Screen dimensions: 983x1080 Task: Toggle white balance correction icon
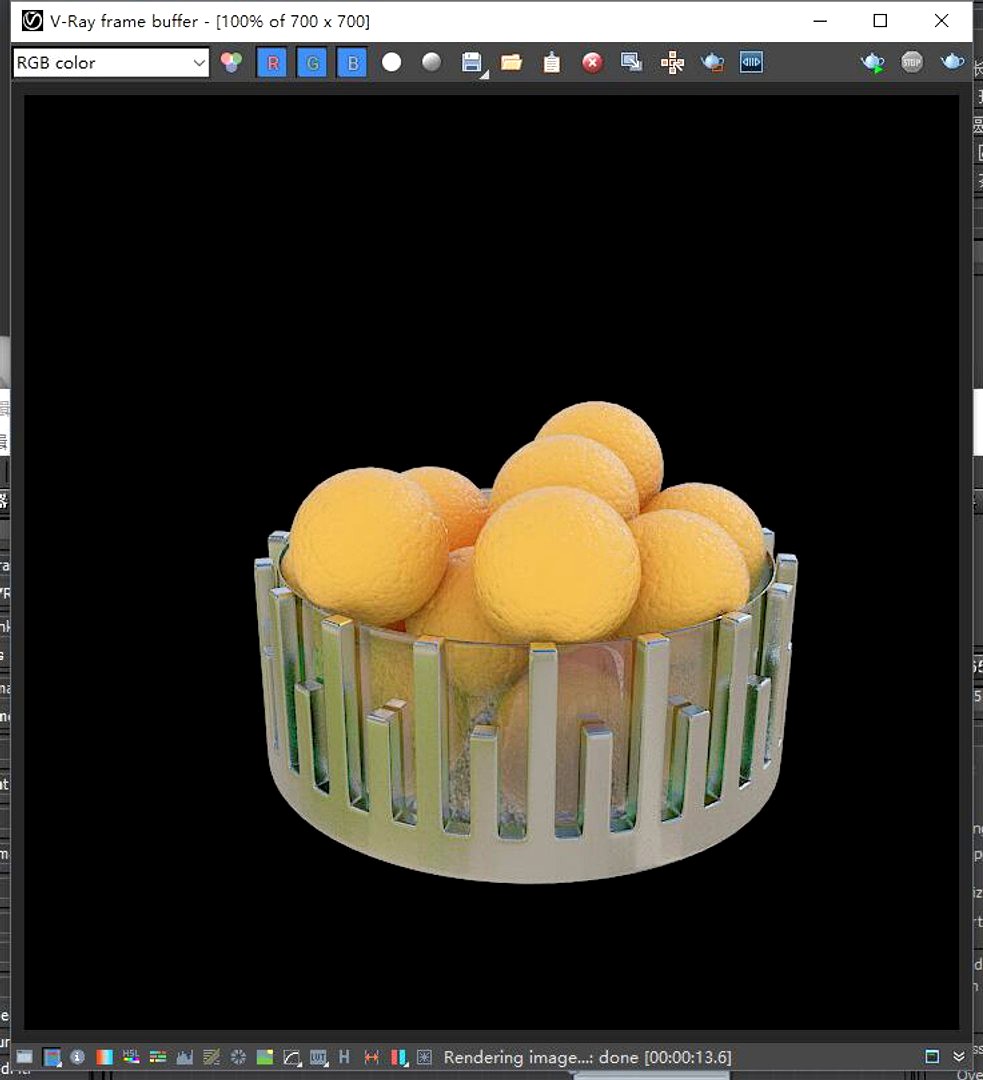point(104,1057)
